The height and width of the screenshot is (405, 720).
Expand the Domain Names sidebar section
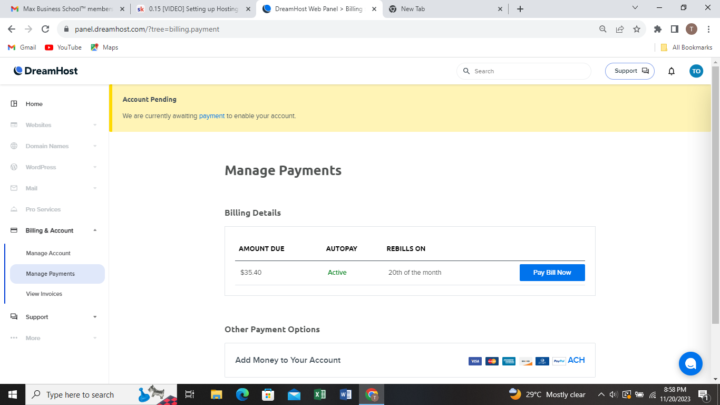tap(54, 146)
